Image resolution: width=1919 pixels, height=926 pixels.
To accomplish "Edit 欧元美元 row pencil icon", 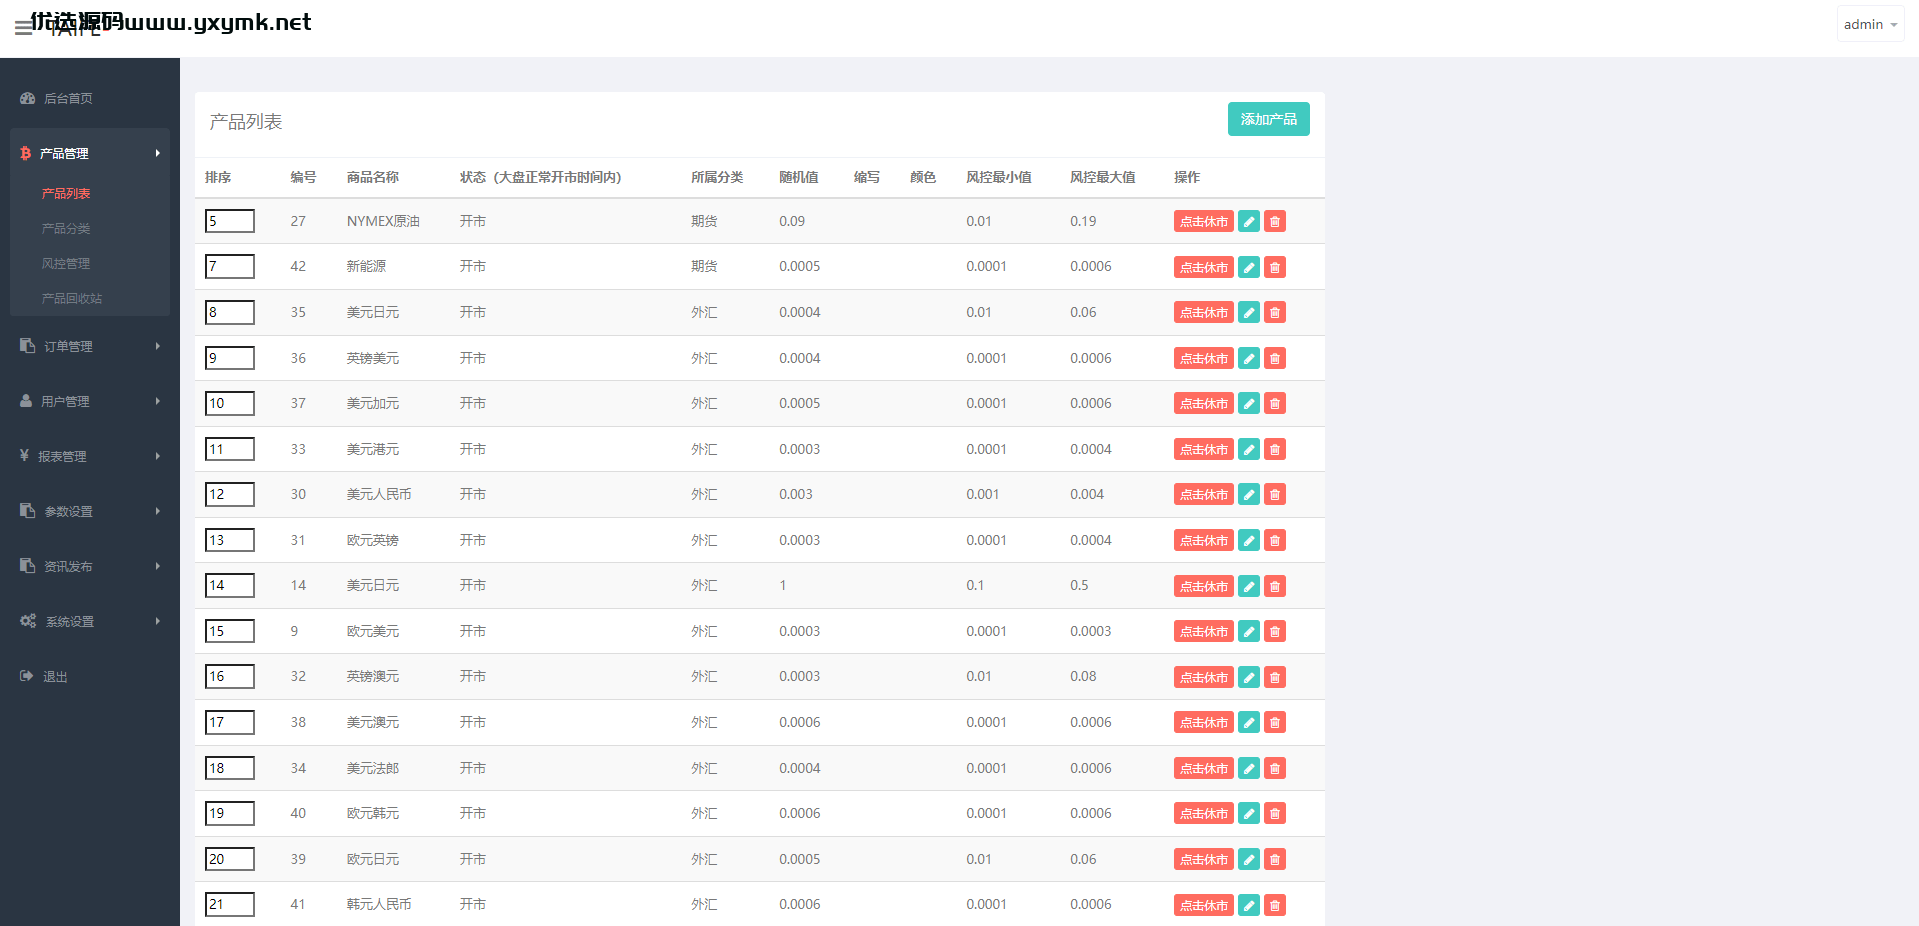I will click(1249, 631).
